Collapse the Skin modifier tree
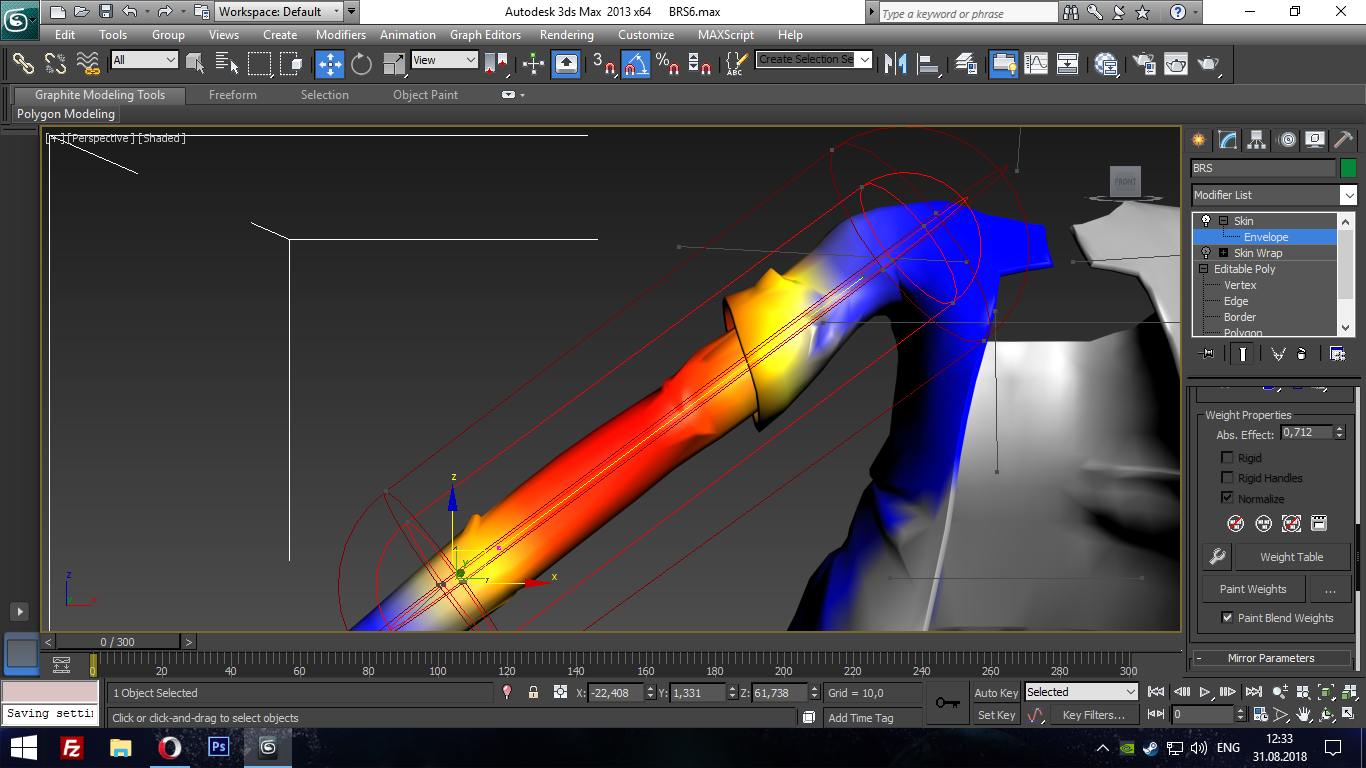Screen dimensions: 1366x768 click(1223, 221)
